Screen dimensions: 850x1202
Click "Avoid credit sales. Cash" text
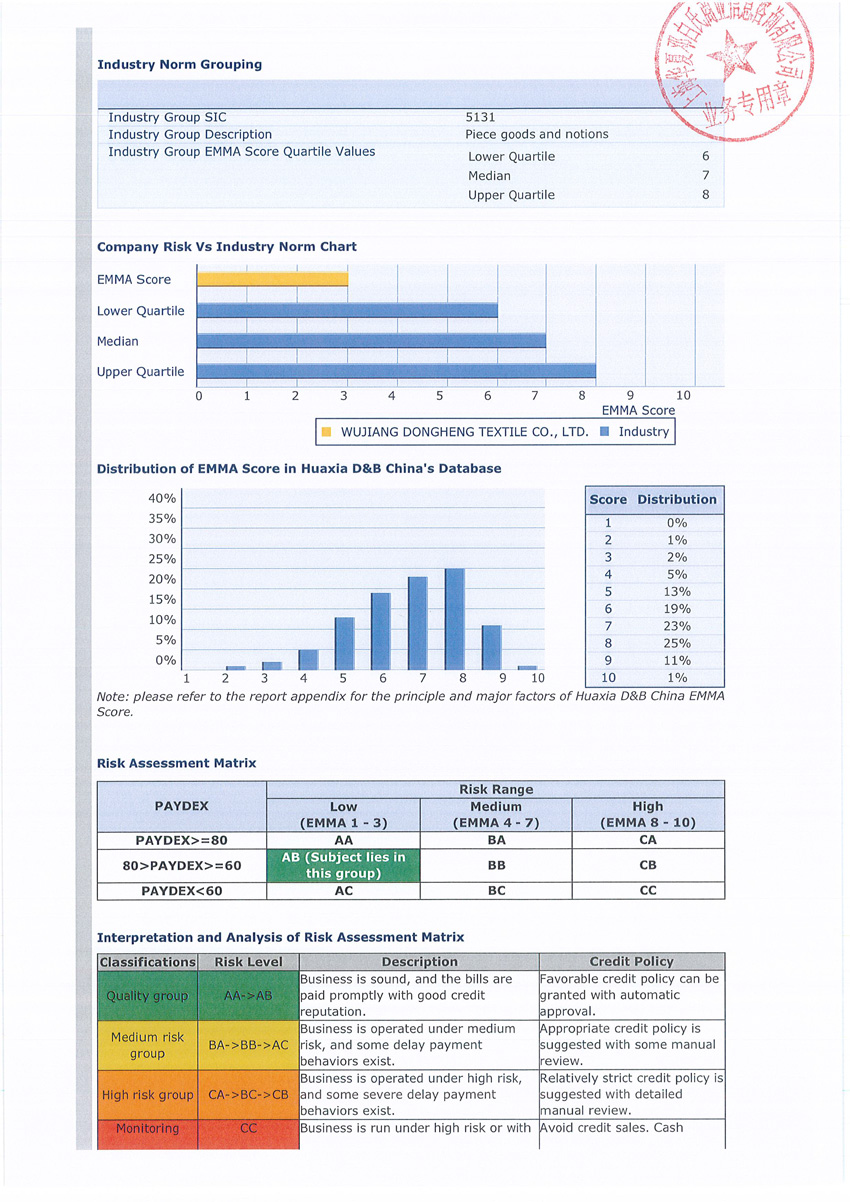click(612, 1128)
